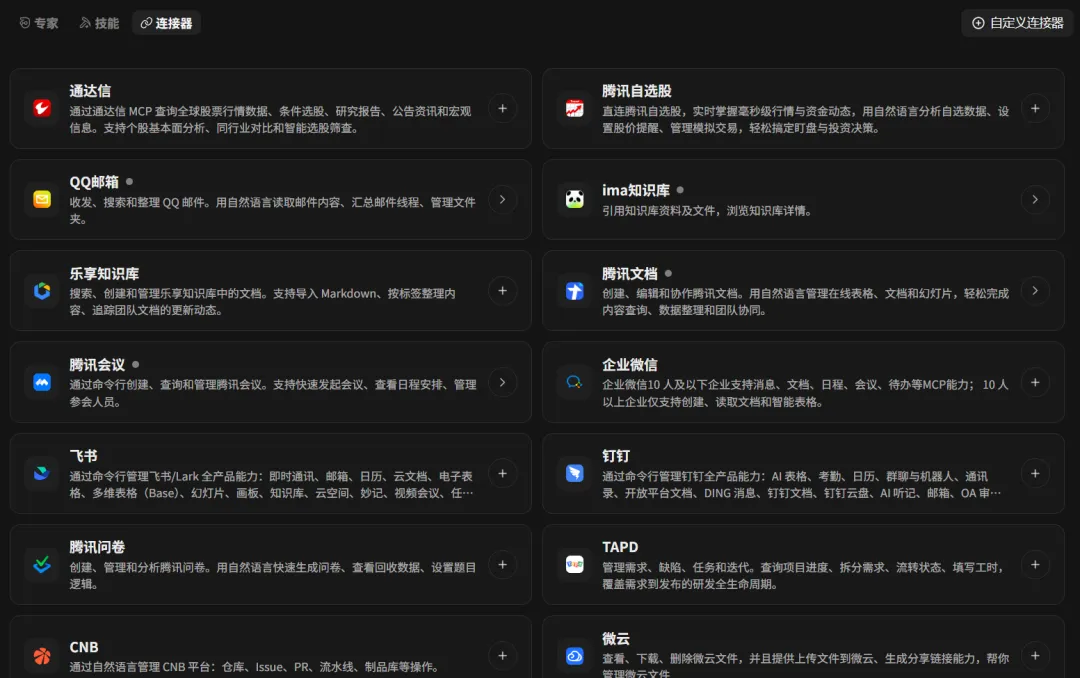Click the 腾讯问卷 title text
1080x678 pixels.
97,547
